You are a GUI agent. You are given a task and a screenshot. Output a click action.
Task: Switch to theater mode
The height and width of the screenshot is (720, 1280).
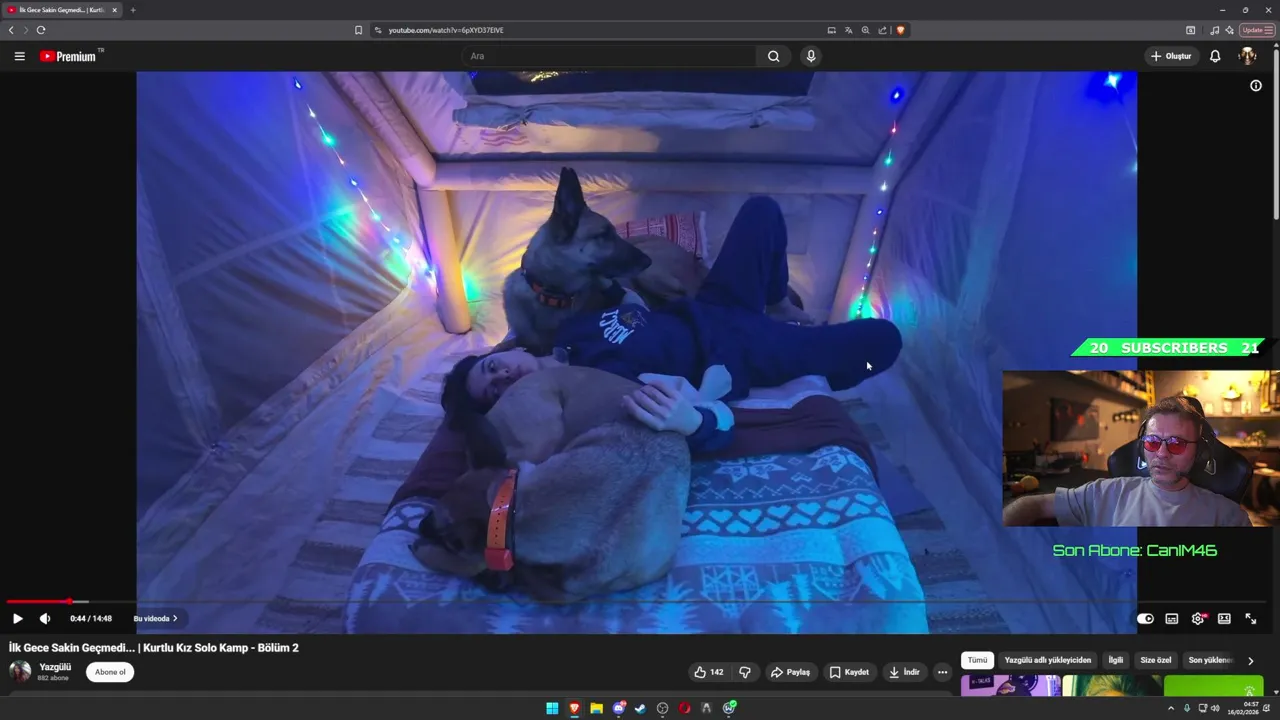coord(1224,618)
